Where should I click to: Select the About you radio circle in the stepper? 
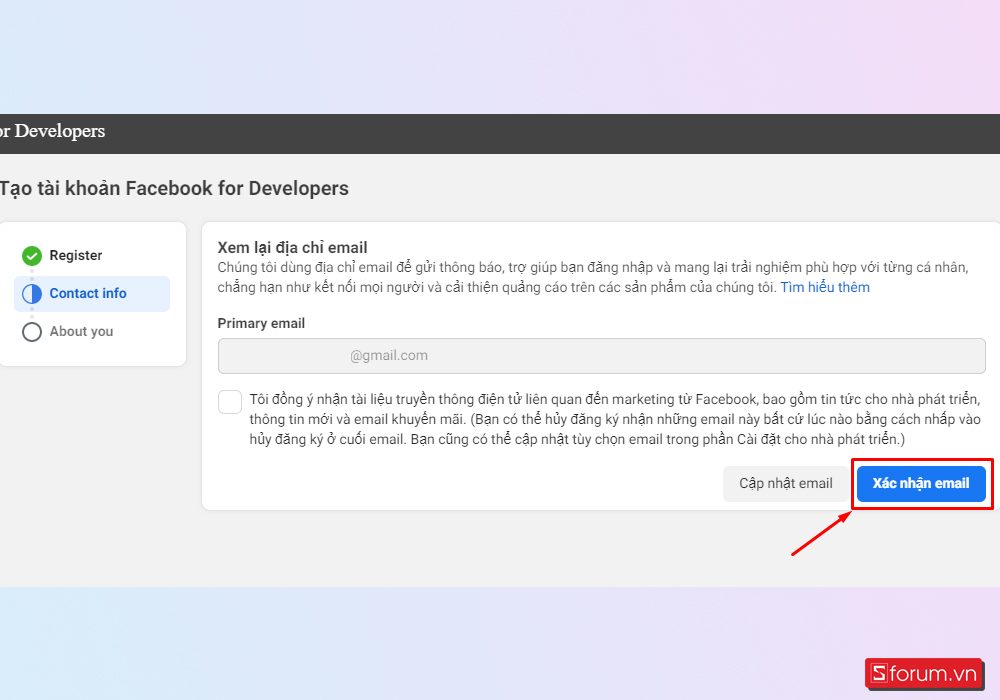(31, 331)
